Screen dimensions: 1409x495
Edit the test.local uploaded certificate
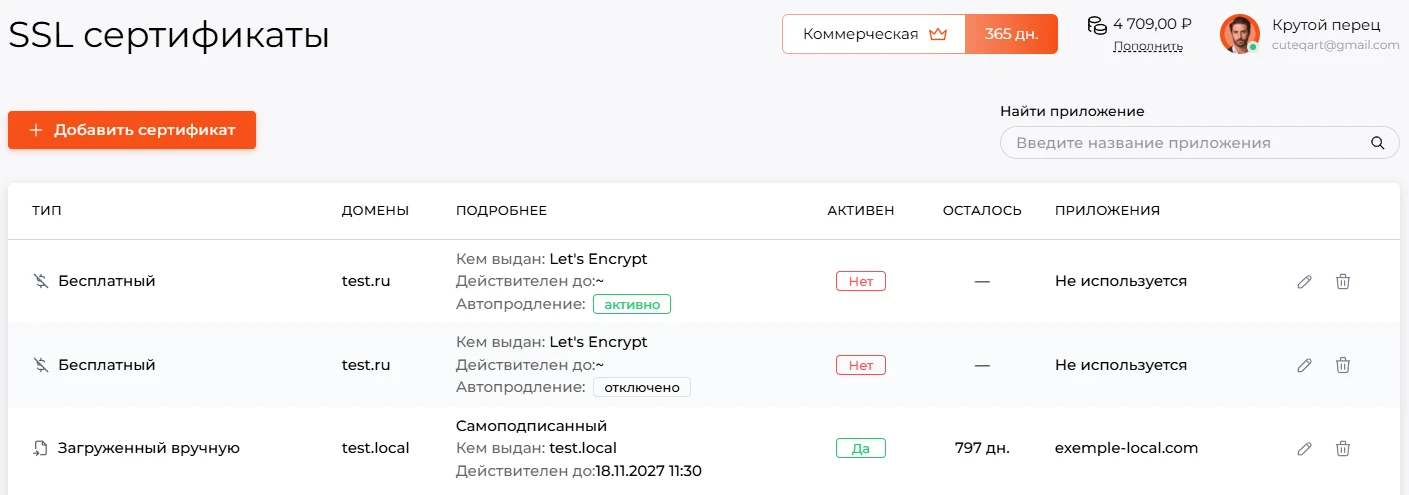1304,449
